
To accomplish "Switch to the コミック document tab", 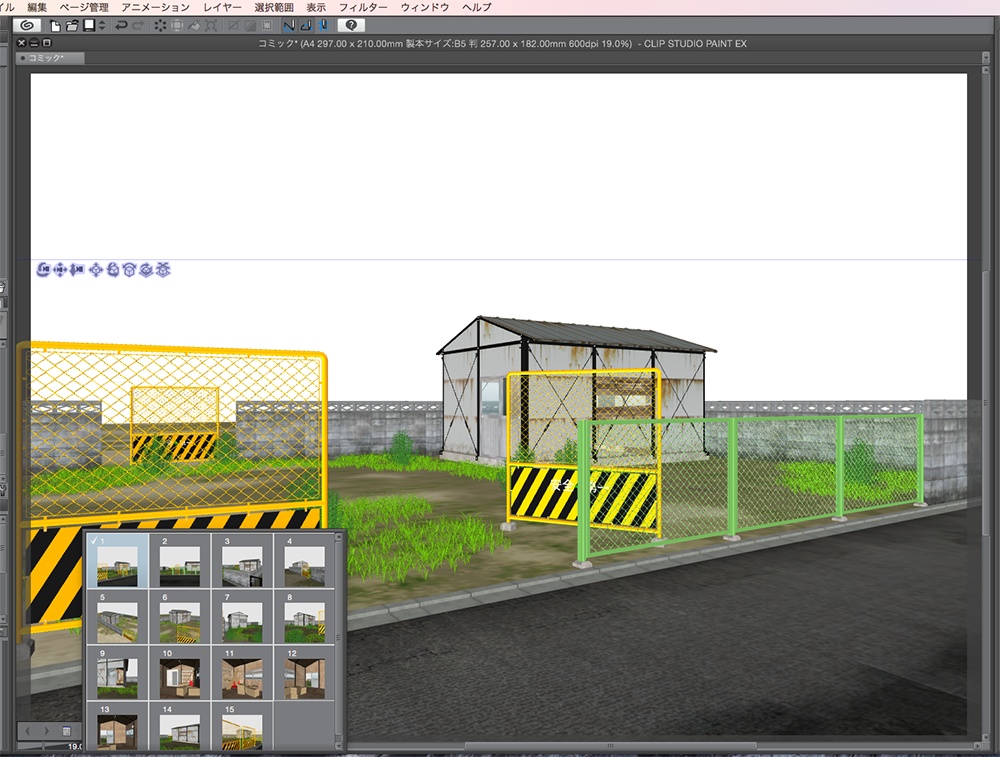I will click(50, 58).
